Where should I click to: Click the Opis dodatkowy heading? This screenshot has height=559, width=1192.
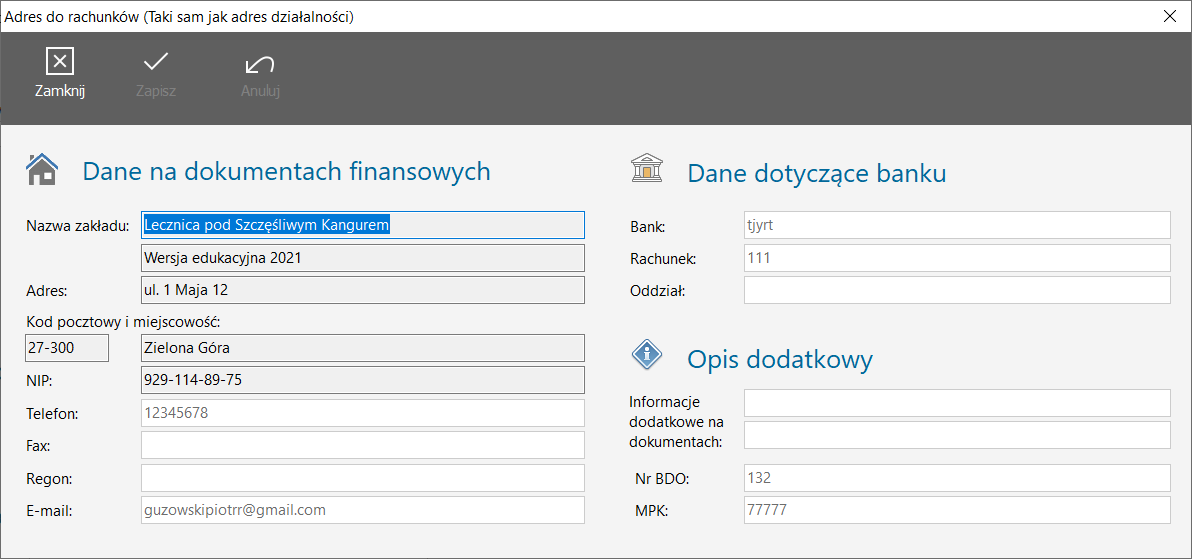click(x=780, y=359)
